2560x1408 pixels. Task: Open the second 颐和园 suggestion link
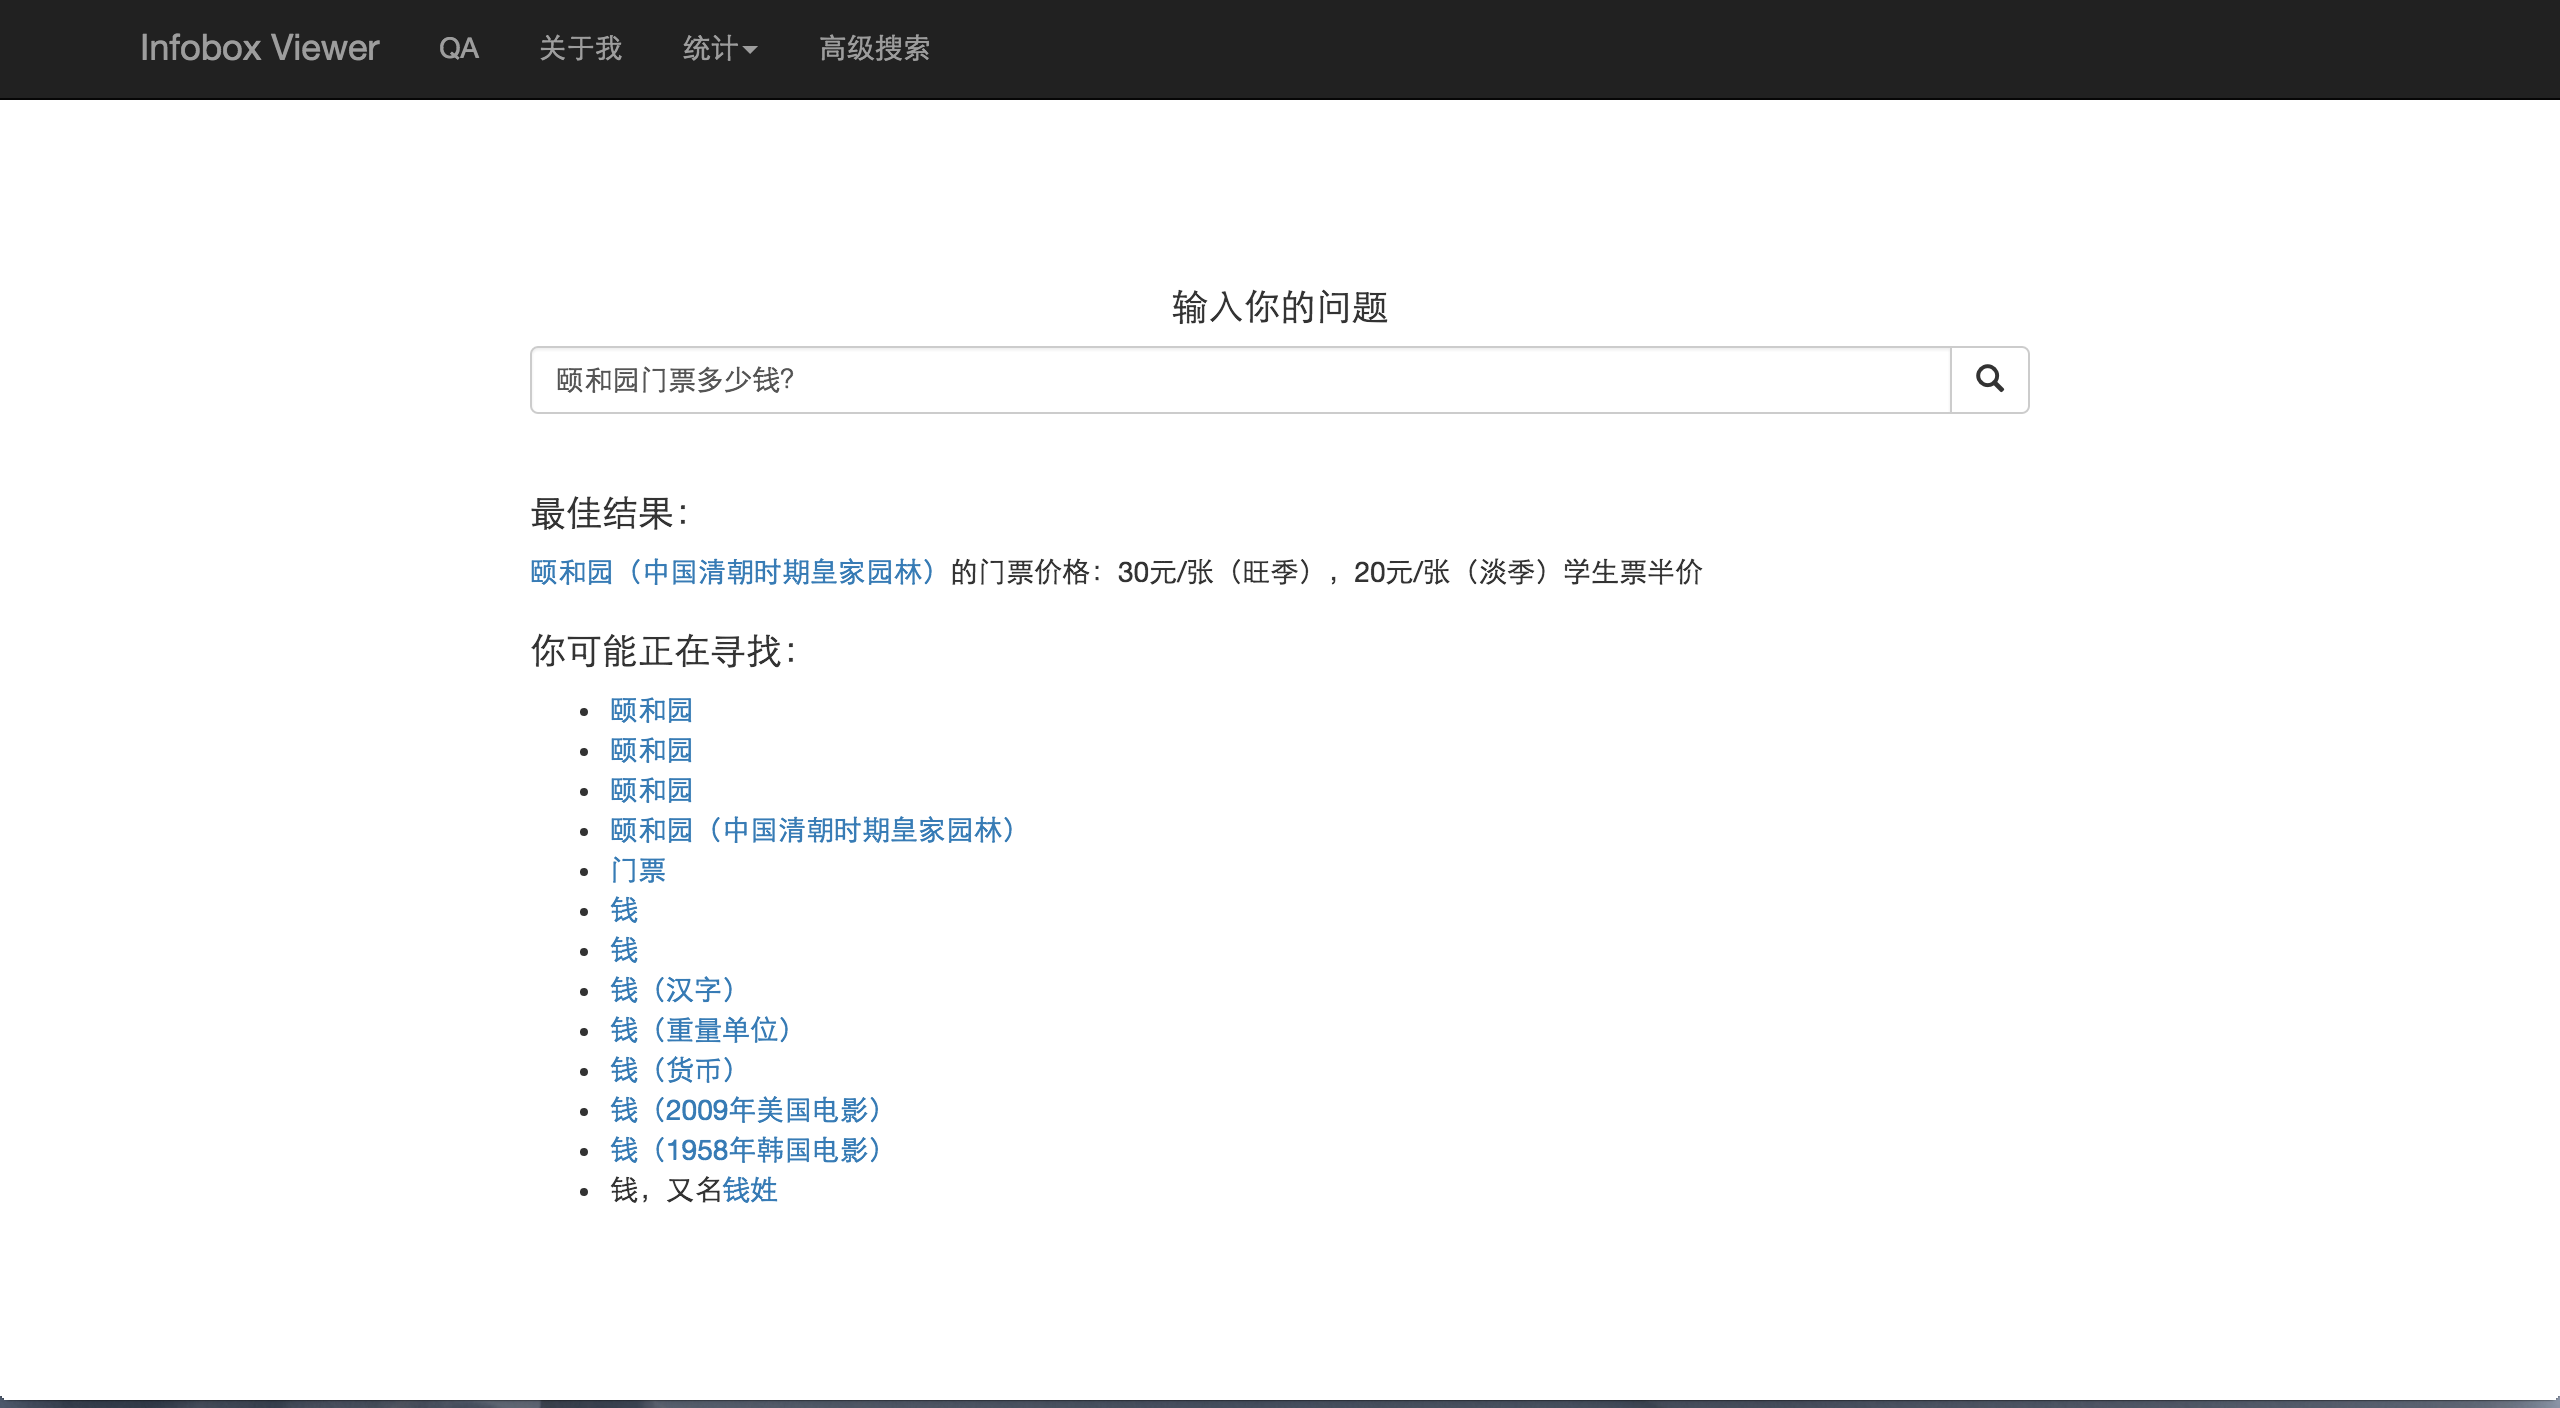(x=651, y=750)
